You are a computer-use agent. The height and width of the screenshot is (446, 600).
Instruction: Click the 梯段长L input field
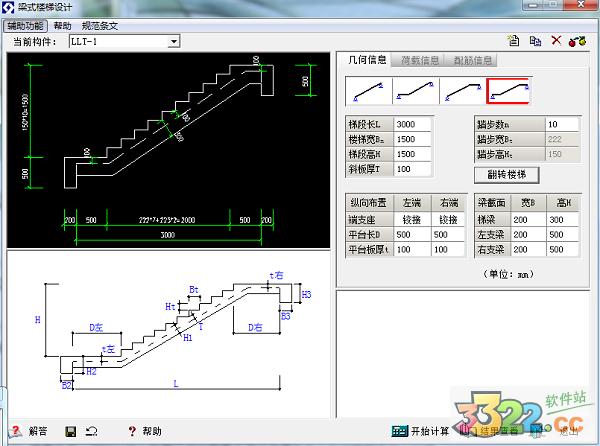pos(412,124)
